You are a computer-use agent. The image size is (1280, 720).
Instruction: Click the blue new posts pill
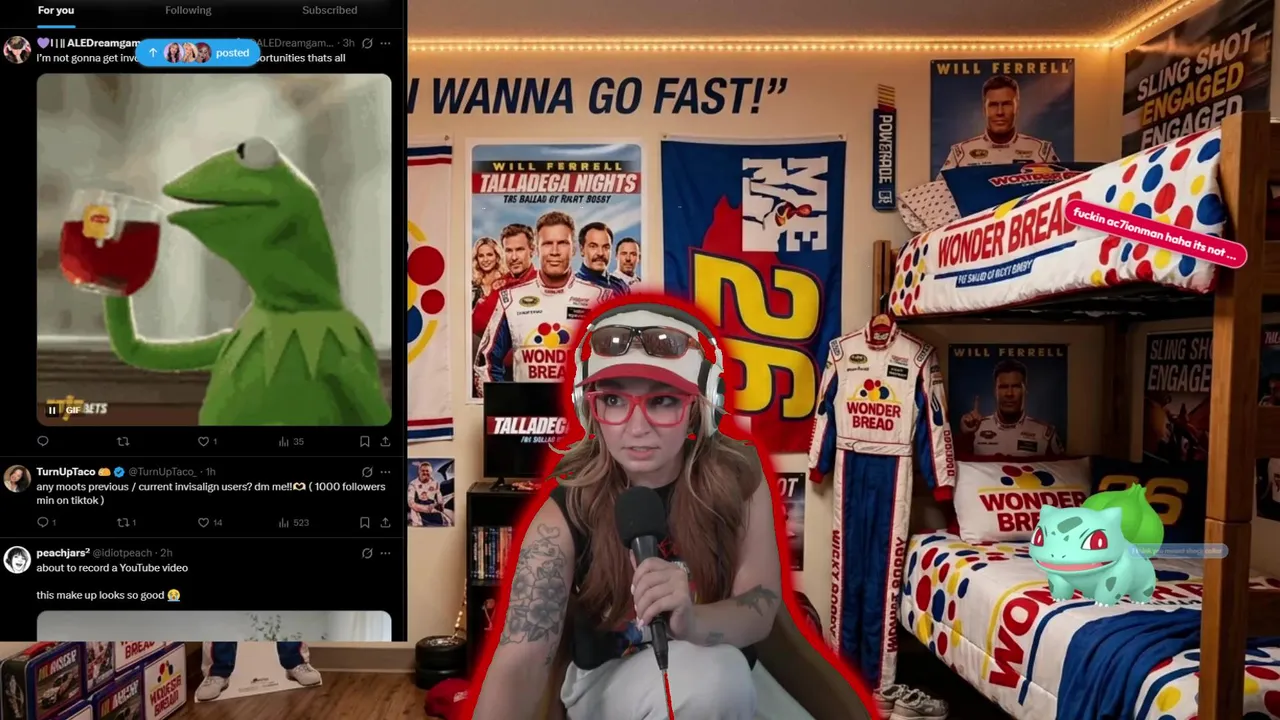click(198, 53)
